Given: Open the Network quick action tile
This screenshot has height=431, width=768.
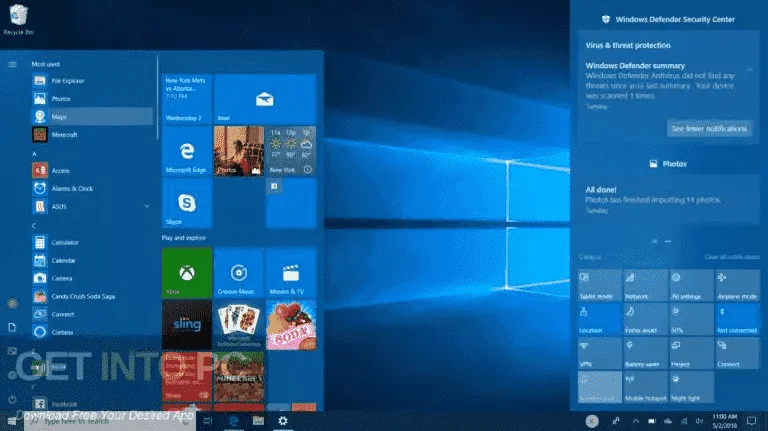Looking at the screenshot, I should [645, 286].
